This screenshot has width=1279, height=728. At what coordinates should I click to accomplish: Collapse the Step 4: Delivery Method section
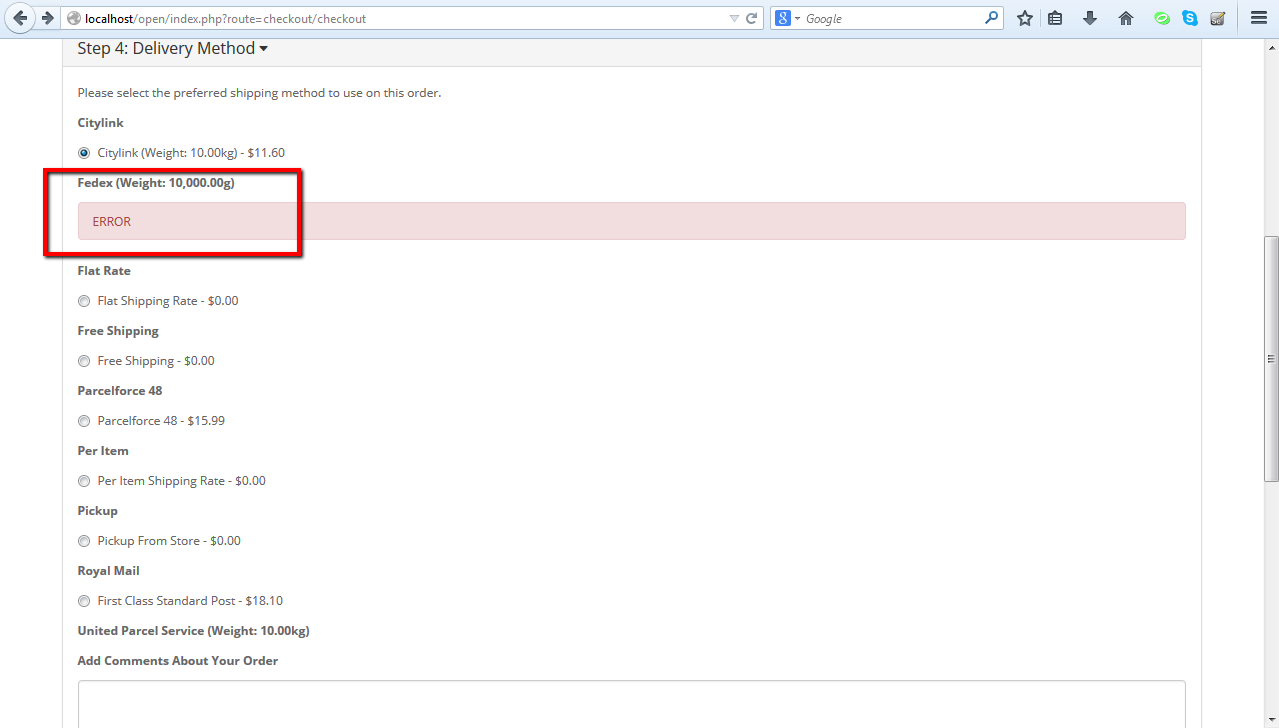click(173, 48)
